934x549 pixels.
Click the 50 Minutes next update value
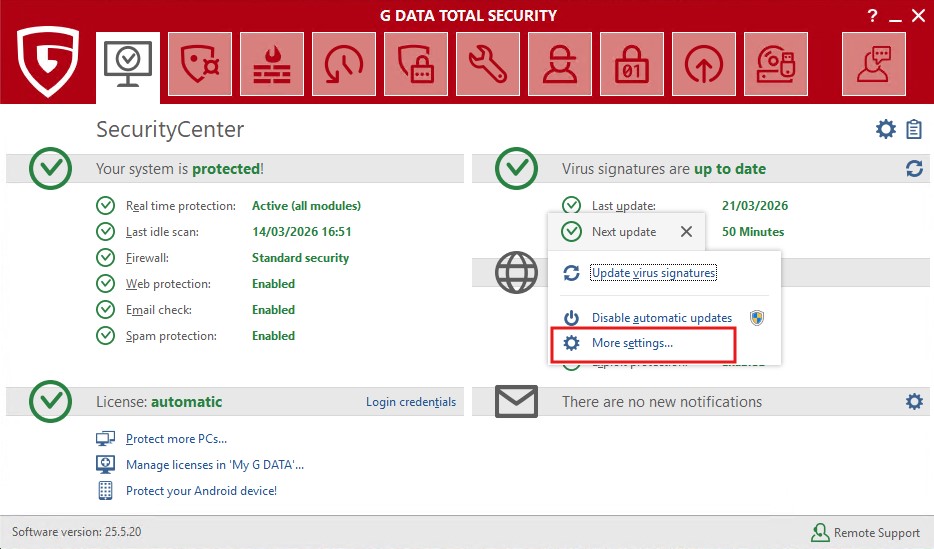[x=753, y=232]
